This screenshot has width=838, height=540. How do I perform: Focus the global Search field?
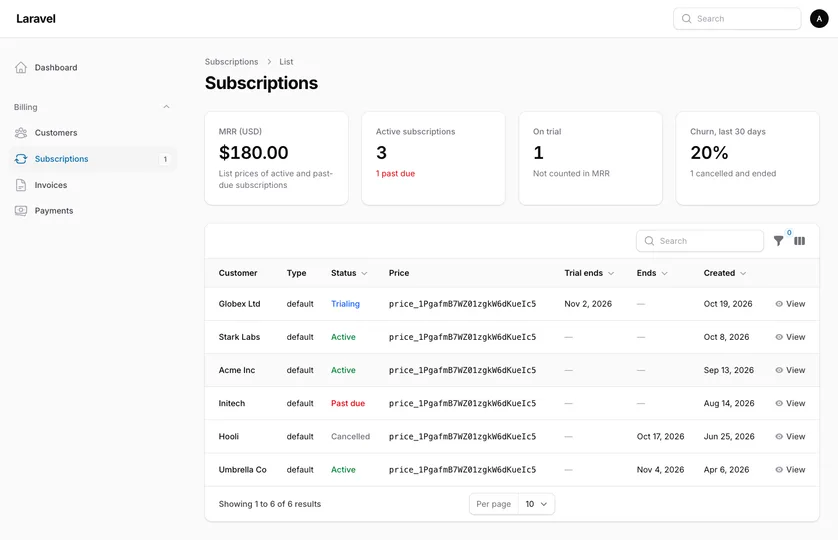click(x=737, y=19)
